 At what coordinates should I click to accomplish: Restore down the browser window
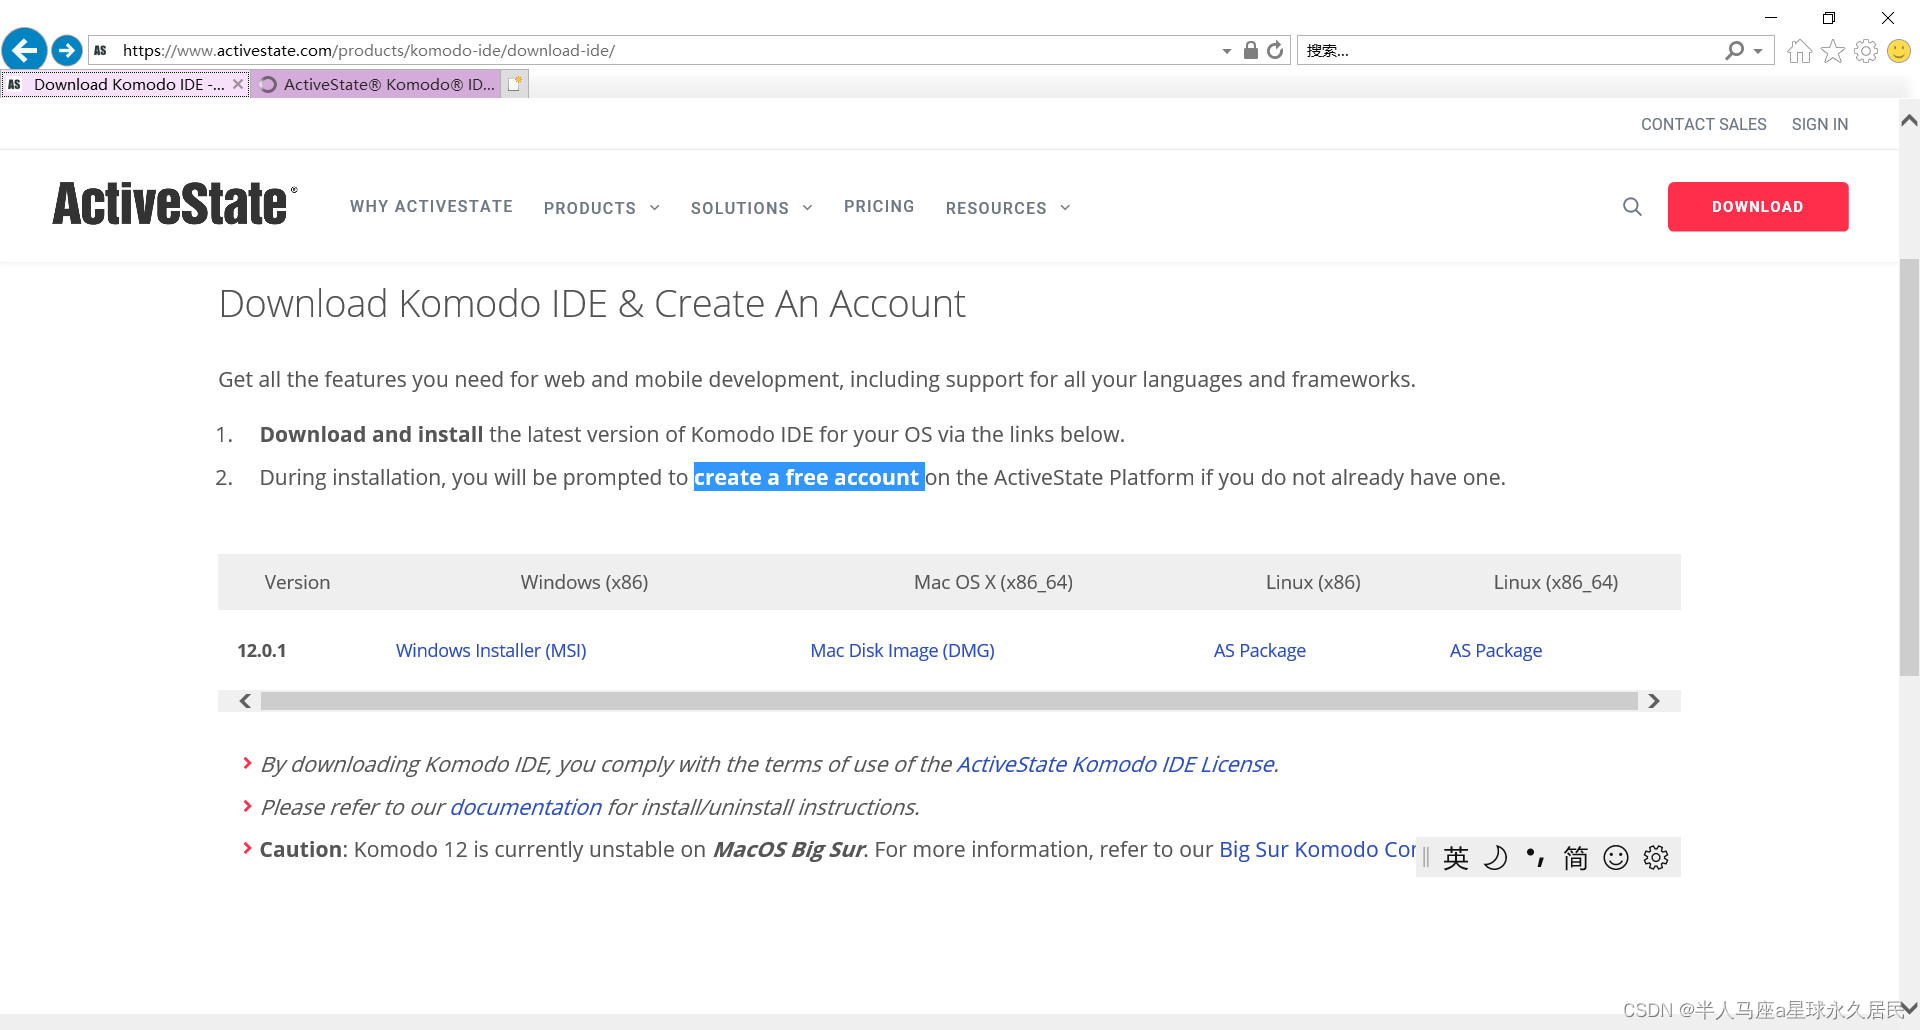tap(1829, 18)
